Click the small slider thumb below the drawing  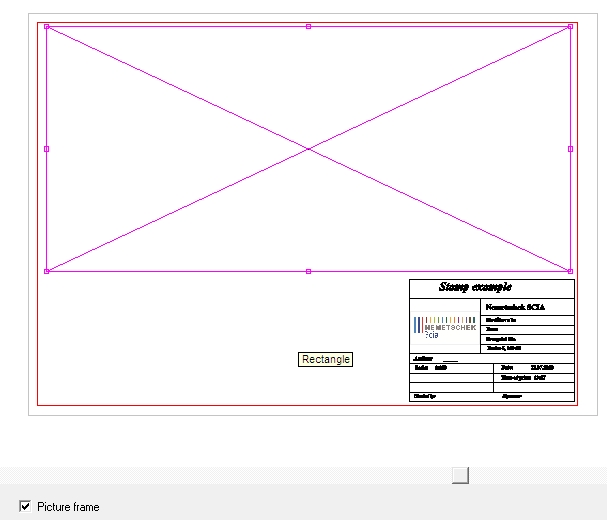click(460, 475)
